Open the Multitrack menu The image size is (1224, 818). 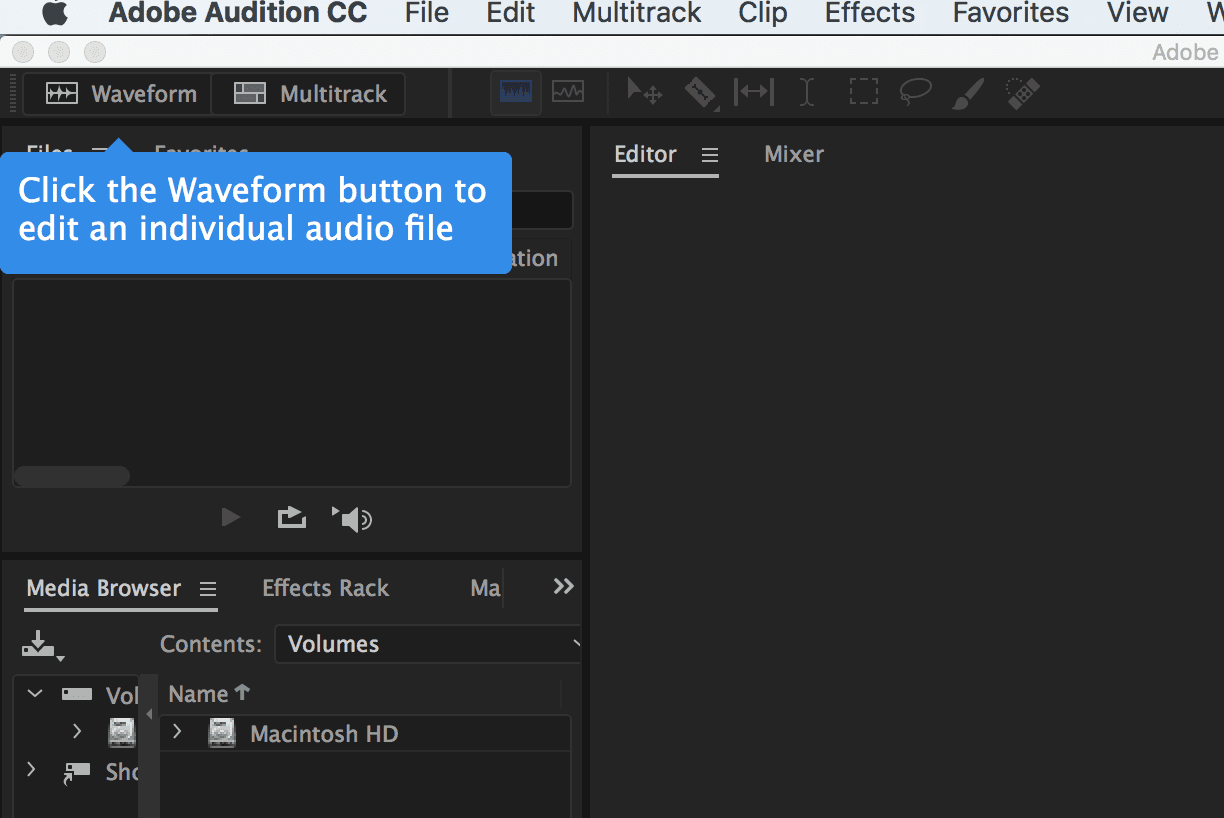tap(637, 14)
